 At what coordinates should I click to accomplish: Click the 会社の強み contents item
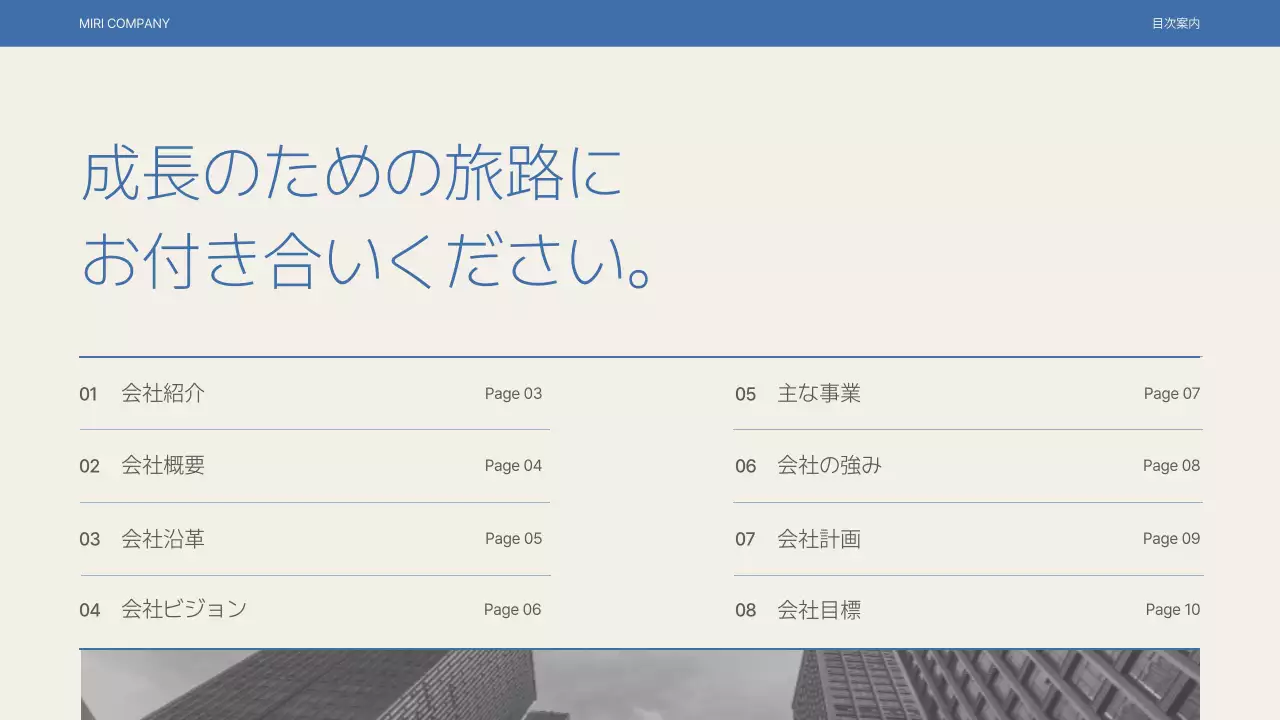tap(829, 465)
